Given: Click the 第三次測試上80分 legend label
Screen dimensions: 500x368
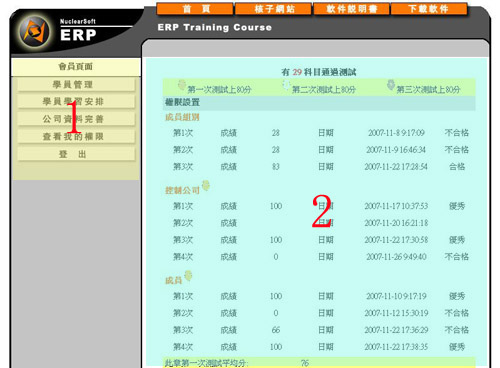Looking at the screenshot, I should (x=428, y=89).
